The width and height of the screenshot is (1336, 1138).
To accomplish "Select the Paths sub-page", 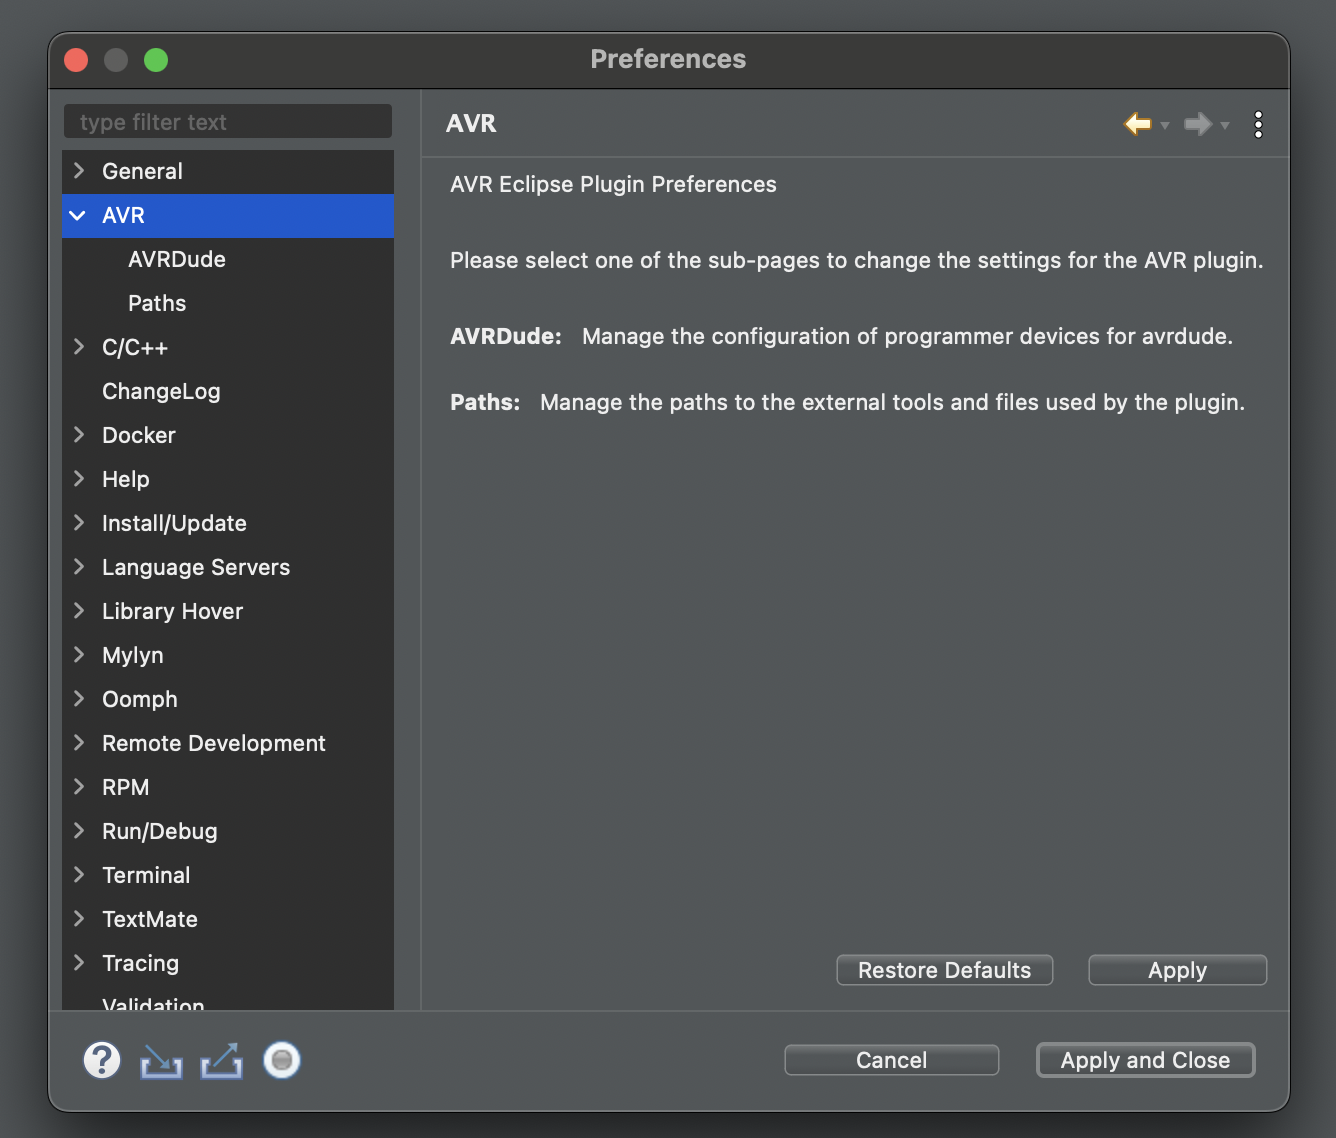I will (156, 303).
